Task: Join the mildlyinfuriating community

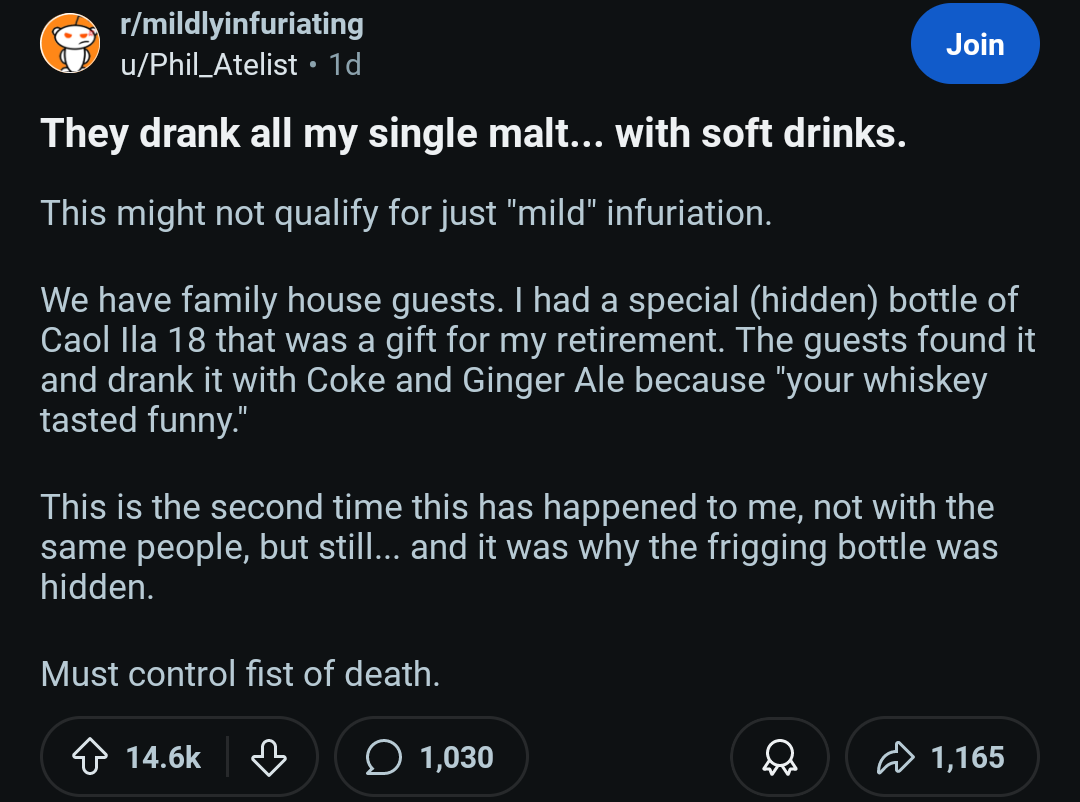Action: click(975, 44)
